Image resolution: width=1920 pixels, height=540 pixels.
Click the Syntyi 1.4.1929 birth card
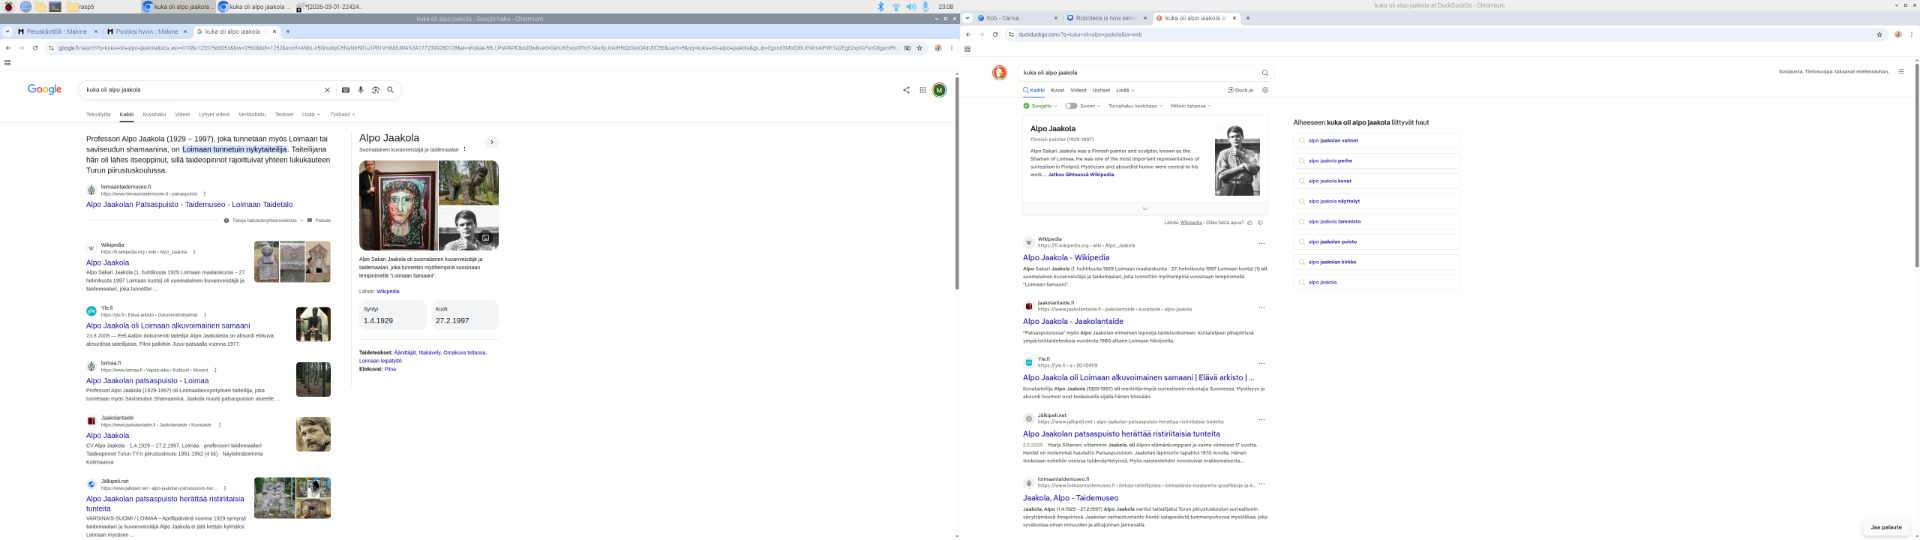pos(393,315)
